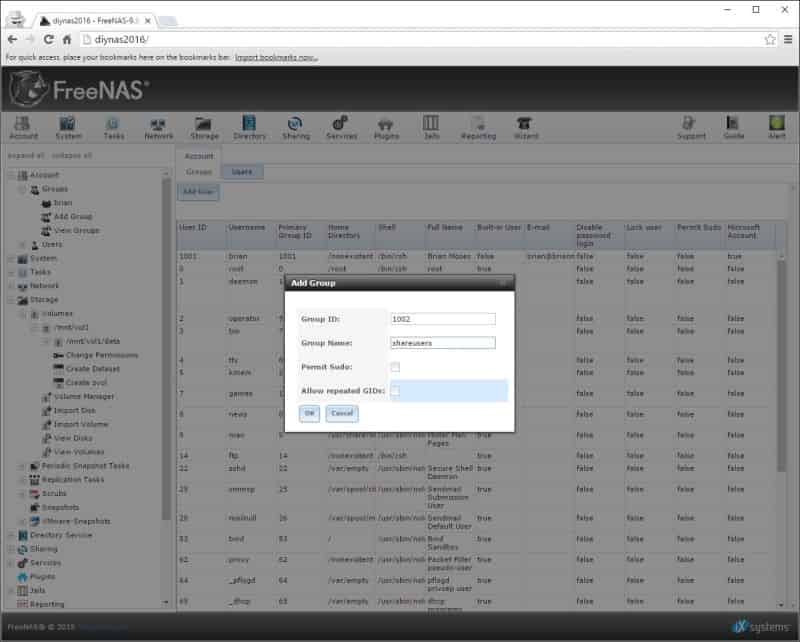
Task: Open Snapshots tree item
Action: pyautogui.click(x=54, y=507)
